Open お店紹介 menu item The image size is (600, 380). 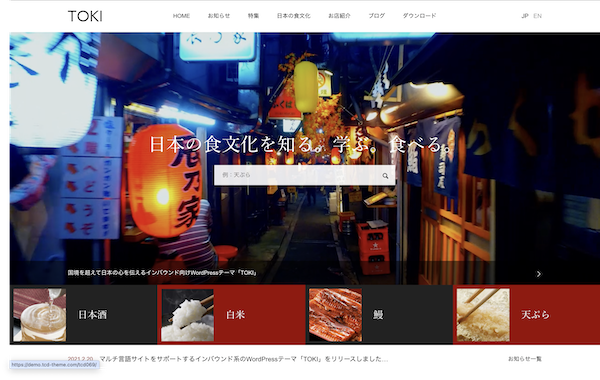339,16
